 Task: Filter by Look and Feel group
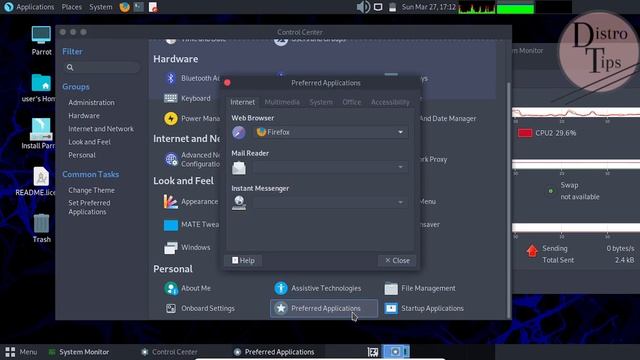(89, 142)
